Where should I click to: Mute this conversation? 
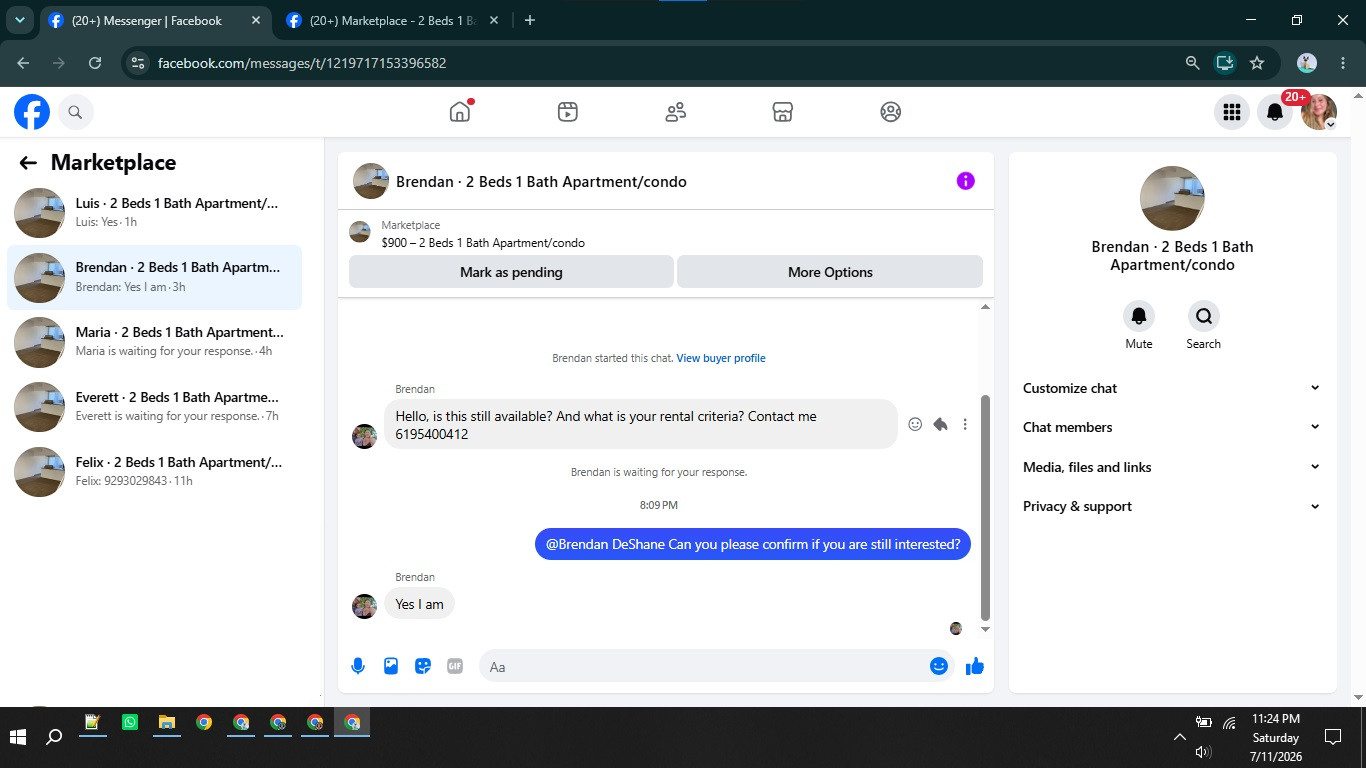click(1139, 316)
